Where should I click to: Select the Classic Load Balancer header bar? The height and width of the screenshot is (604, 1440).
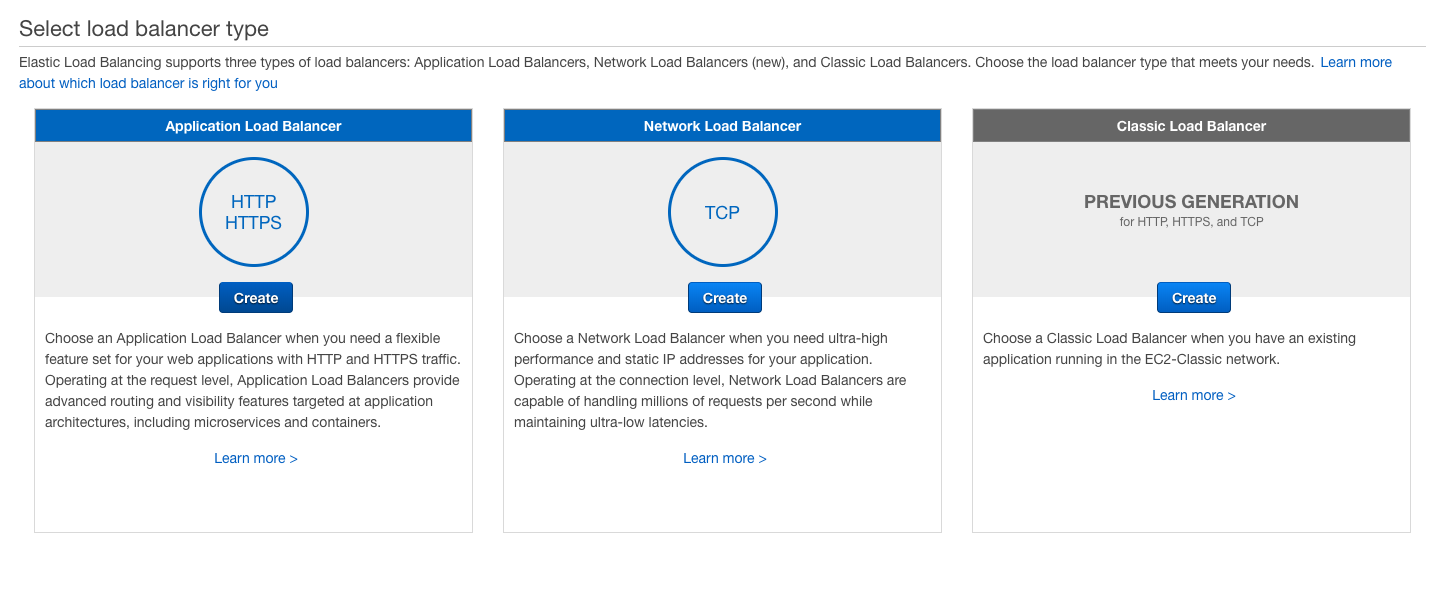coord(1191,125)
